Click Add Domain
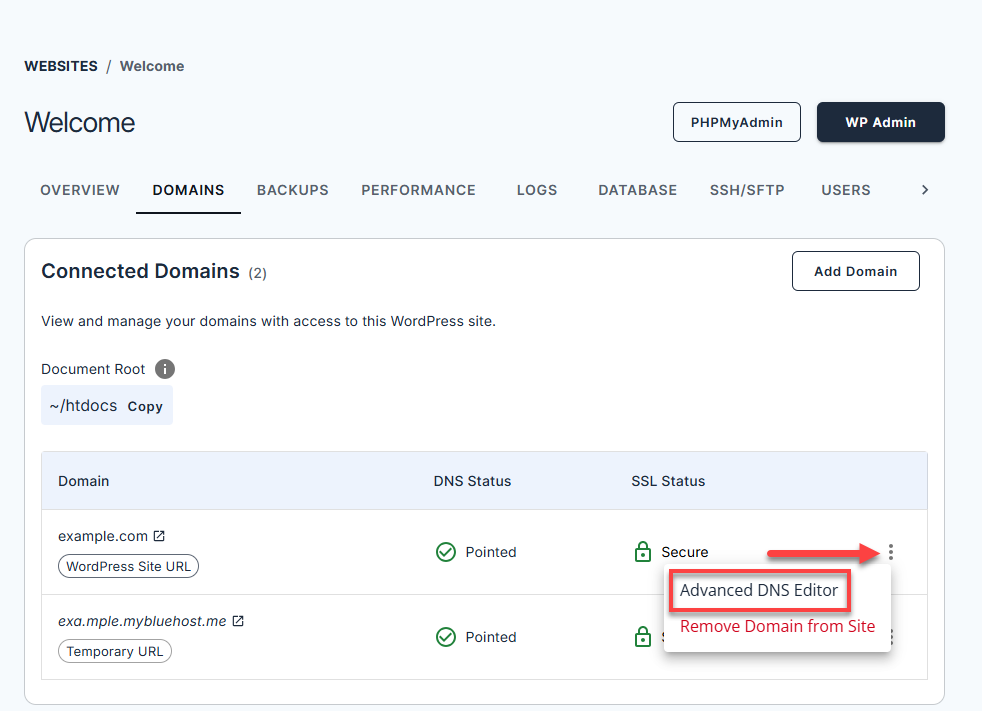This screenshot has height=711, width=982. pyautogui.click(x=855, y=270)
